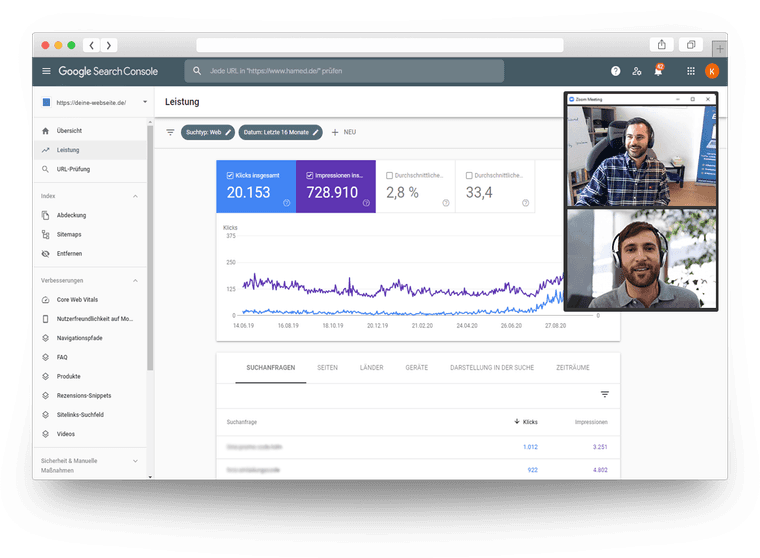Screen dimensions: 760x558
Task: Click the Impressionen column header
Action: tap(591, 422)
